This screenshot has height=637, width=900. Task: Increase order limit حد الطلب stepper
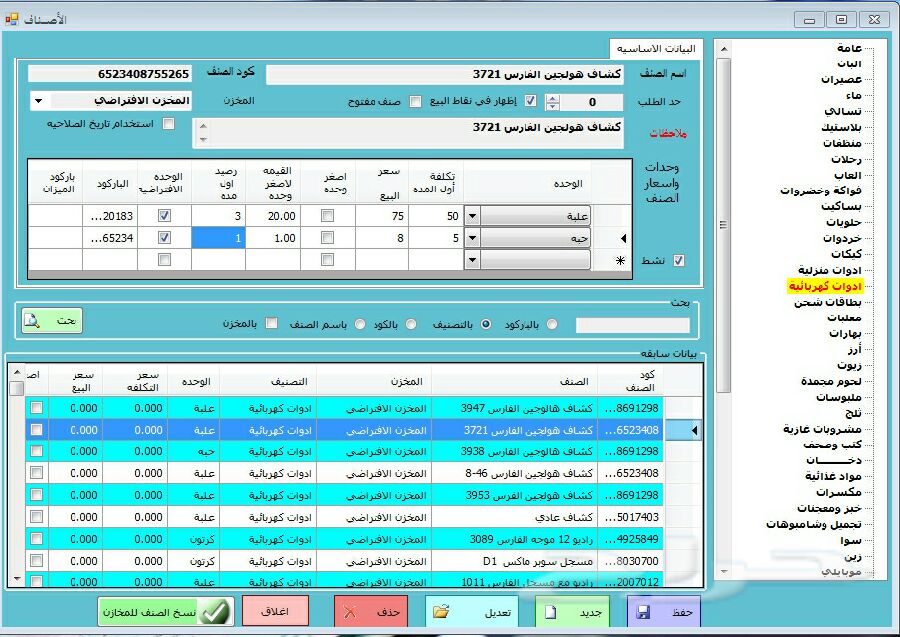point(552,98)
